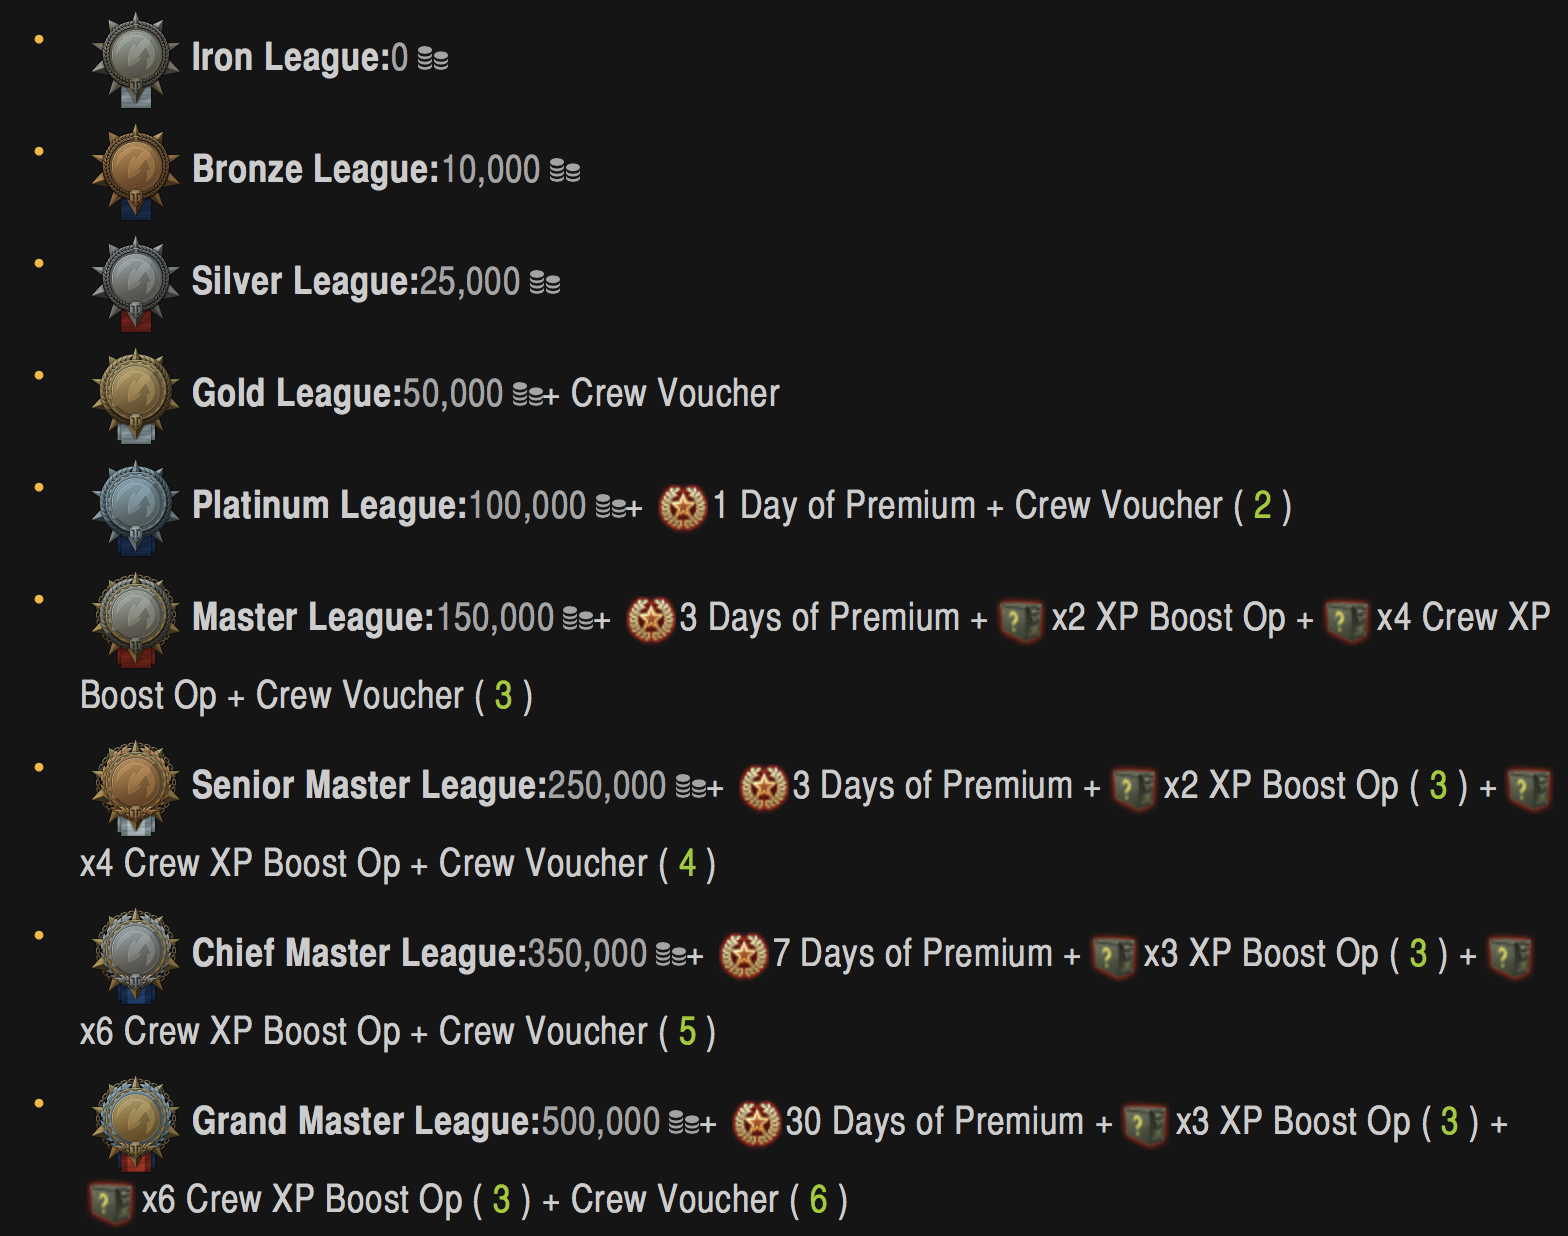This screenshot has width=1568, height=1236.
Task: Click the Iron League badge icon
Action: pyautogui.click(x=135, y=59)
